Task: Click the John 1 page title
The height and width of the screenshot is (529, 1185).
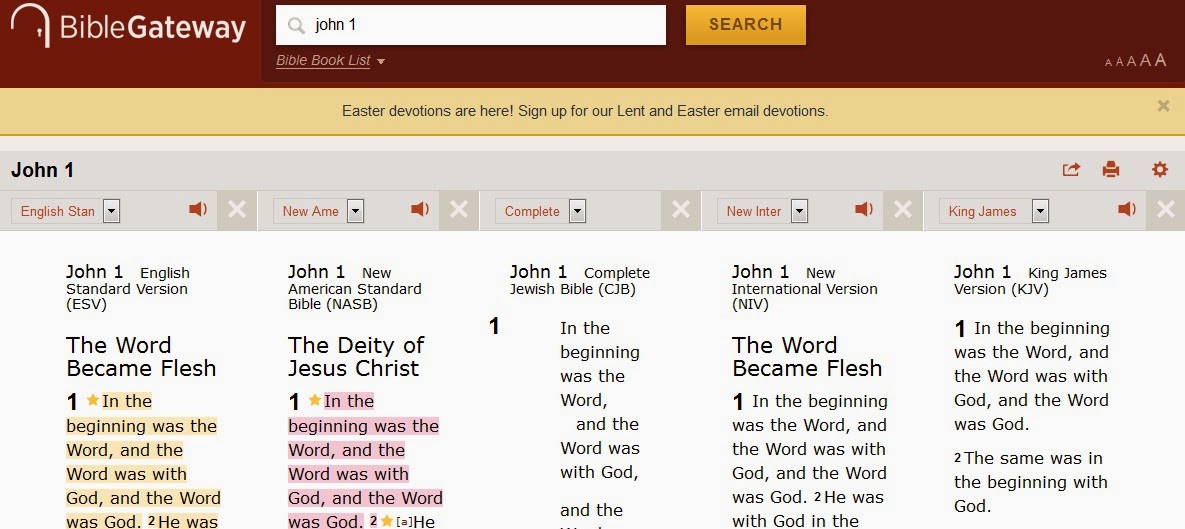Action: (42, 170)
